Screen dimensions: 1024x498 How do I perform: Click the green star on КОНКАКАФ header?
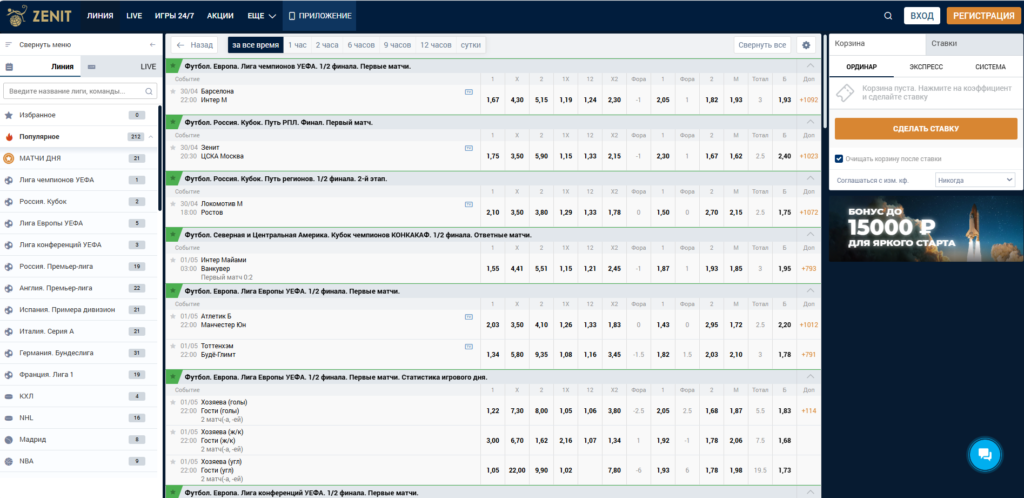tap(173, 234)
